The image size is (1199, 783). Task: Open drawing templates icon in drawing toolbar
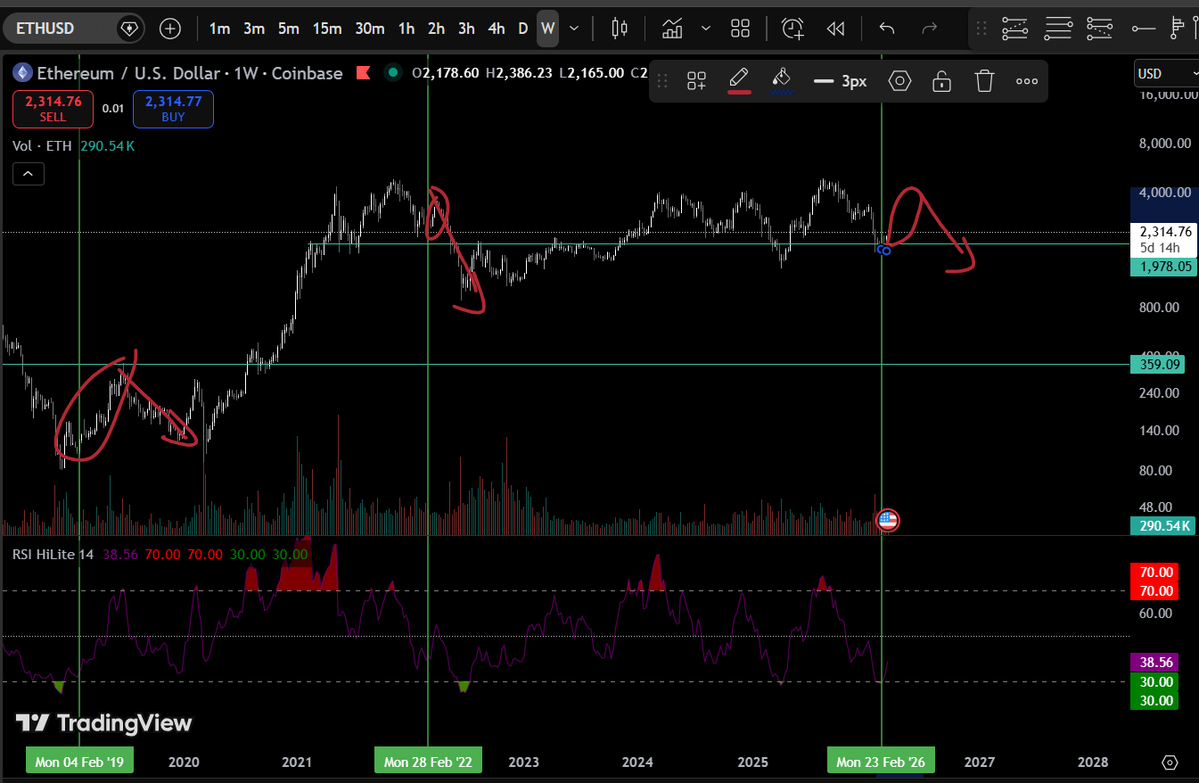(697, 81)
